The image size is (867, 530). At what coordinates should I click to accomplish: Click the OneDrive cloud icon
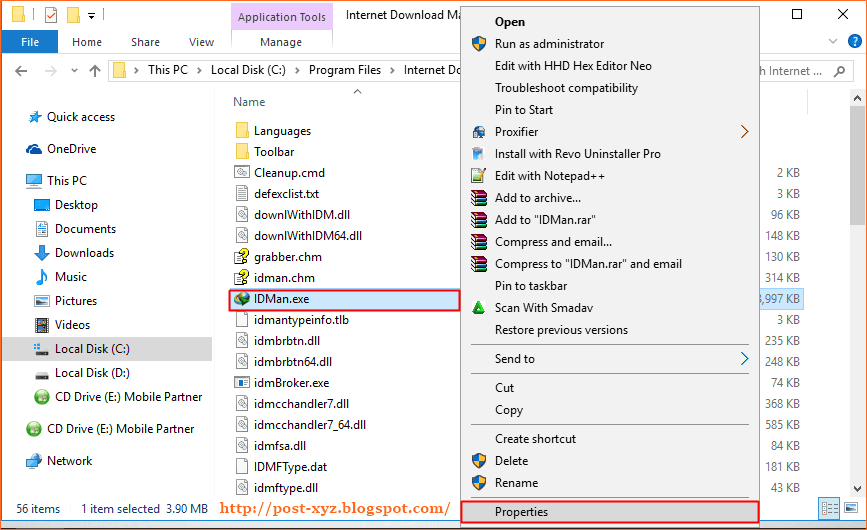pos(34,149)
